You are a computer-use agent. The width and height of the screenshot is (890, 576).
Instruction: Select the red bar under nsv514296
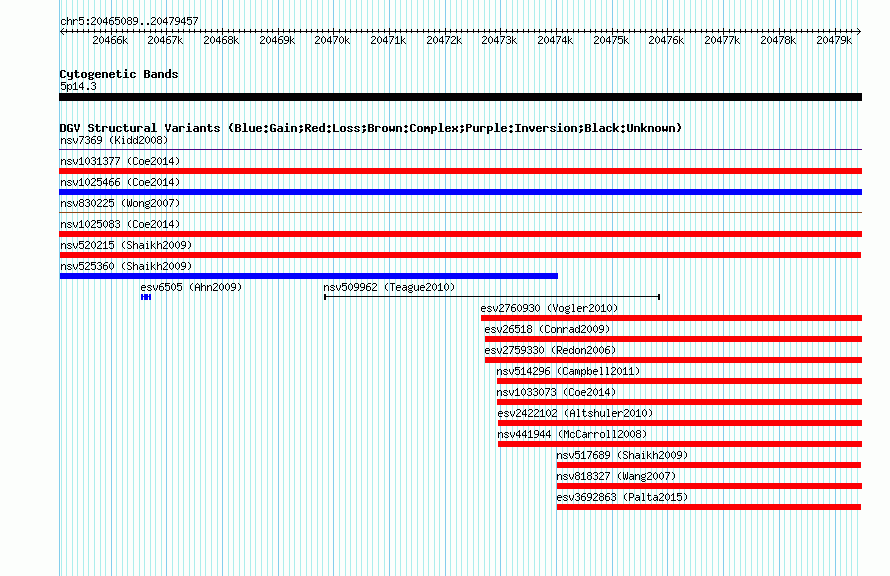679,381
